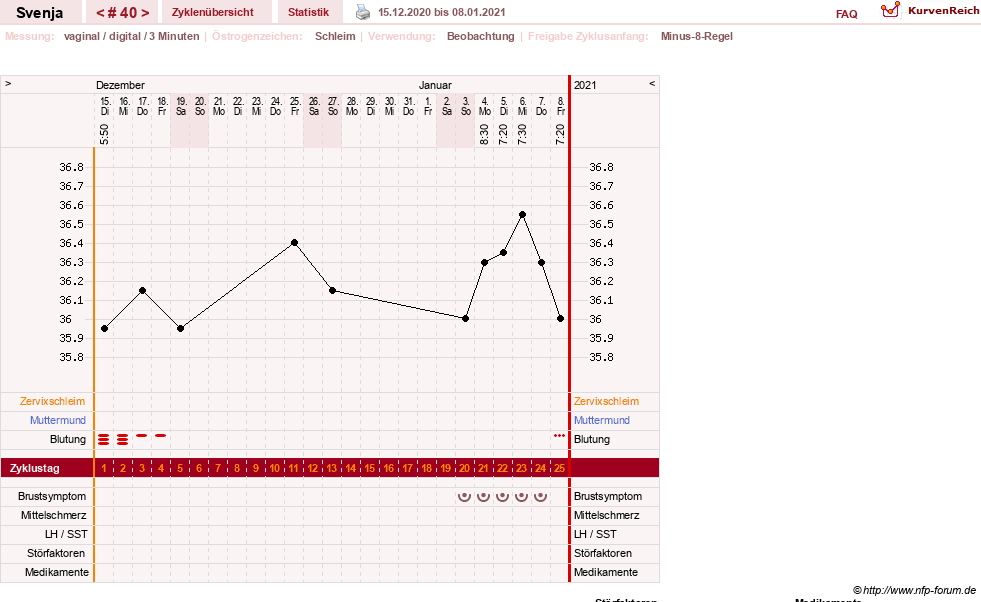981x602 pixels.
Task: Click the '>' arrow at chart's top left
Action: 8,83
